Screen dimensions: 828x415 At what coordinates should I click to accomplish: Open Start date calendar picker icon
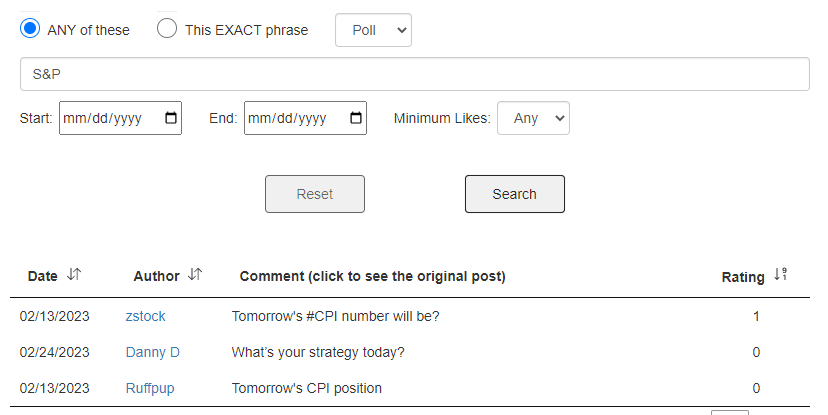[171, 118]
